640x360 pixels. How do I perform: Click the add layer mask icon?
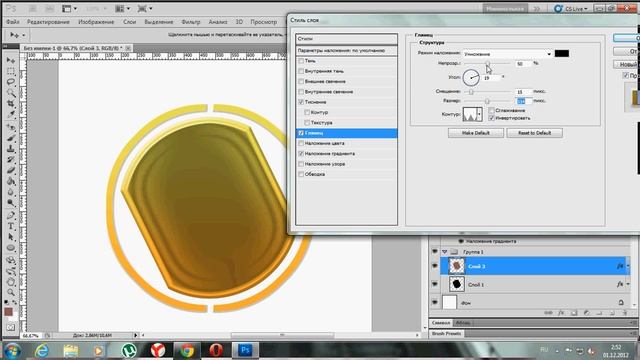[x=574, y=313]
